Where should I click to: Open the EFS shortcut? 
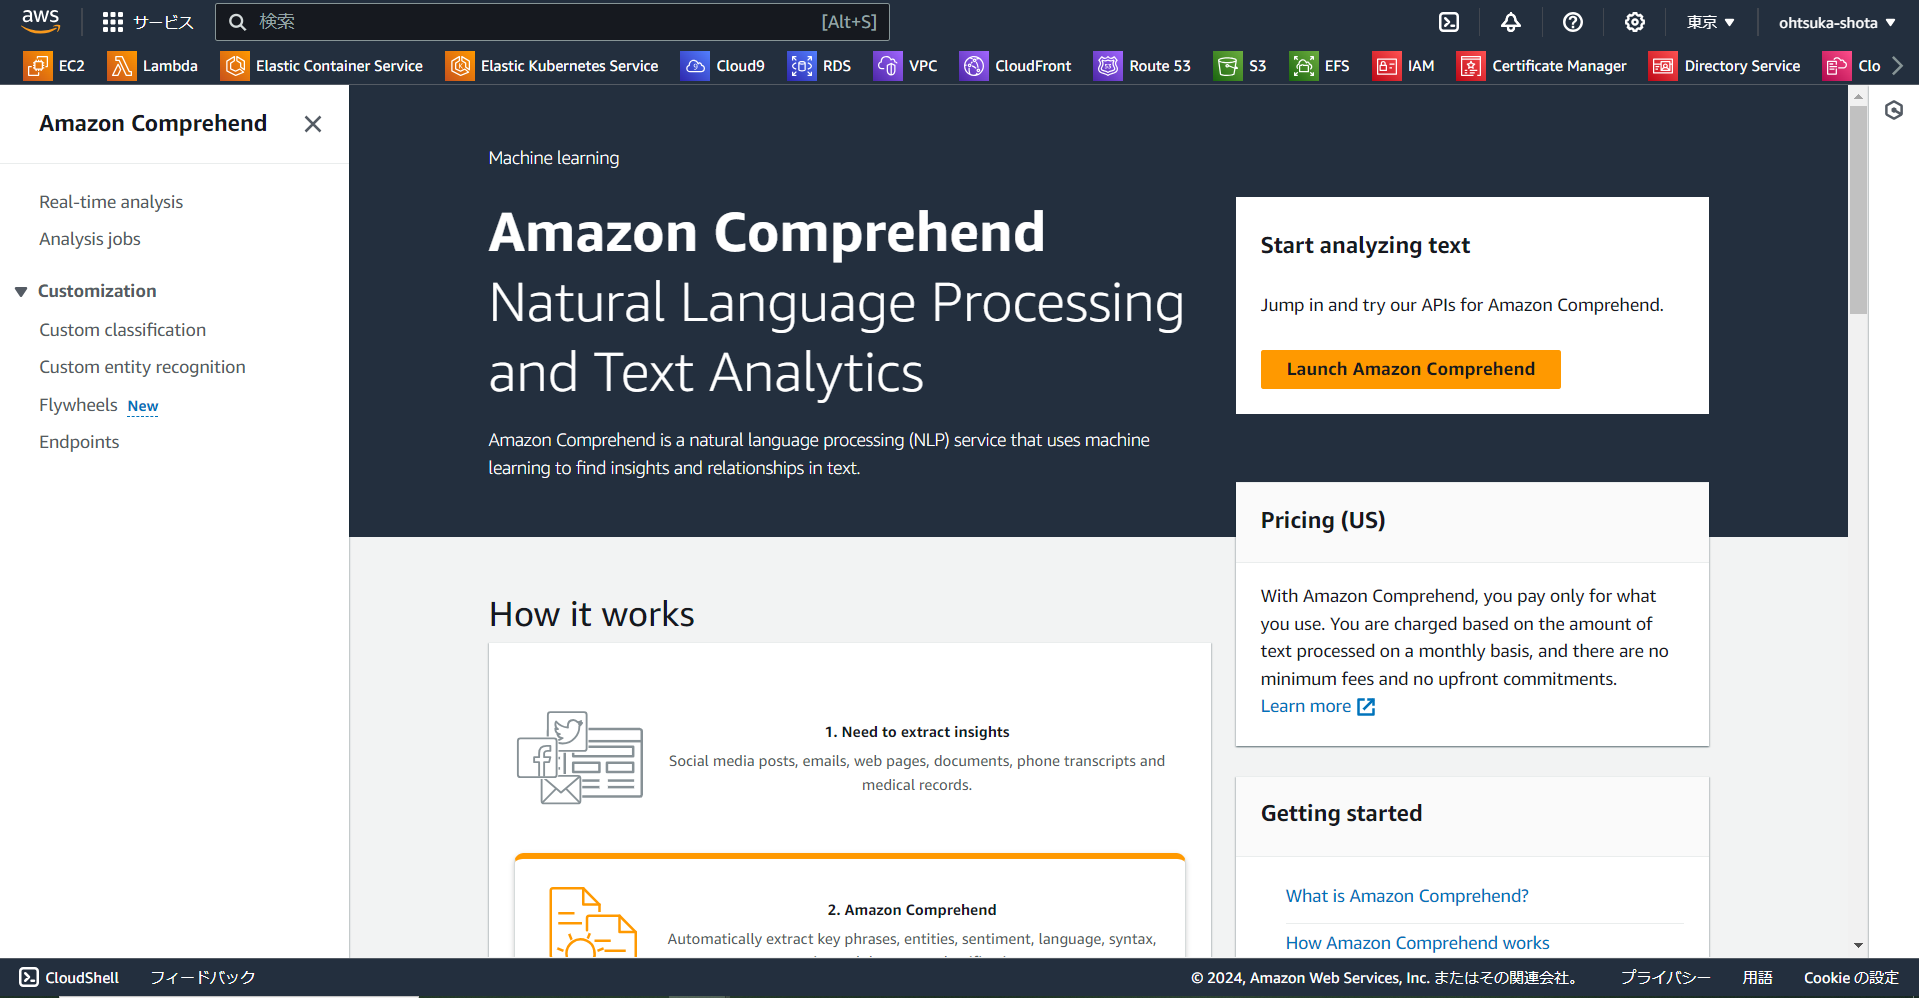(x=1320, y=66)
